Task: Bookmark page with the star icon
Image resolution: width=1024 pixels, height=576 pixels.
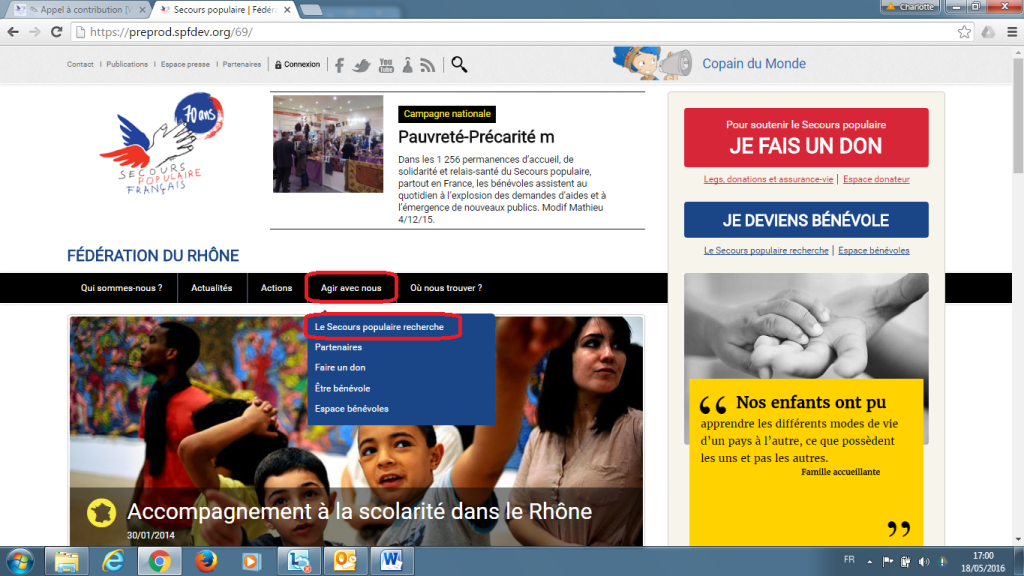Action: coord(964,31)
